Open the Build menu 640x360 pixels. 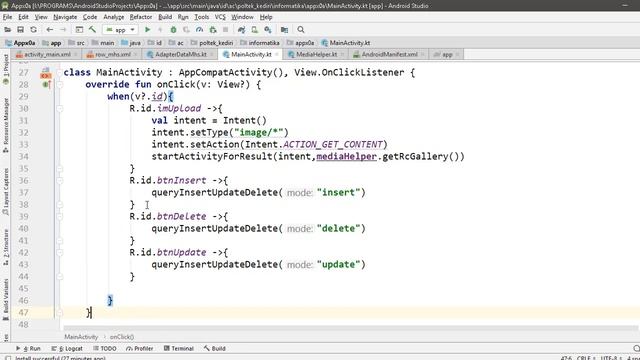165,17
